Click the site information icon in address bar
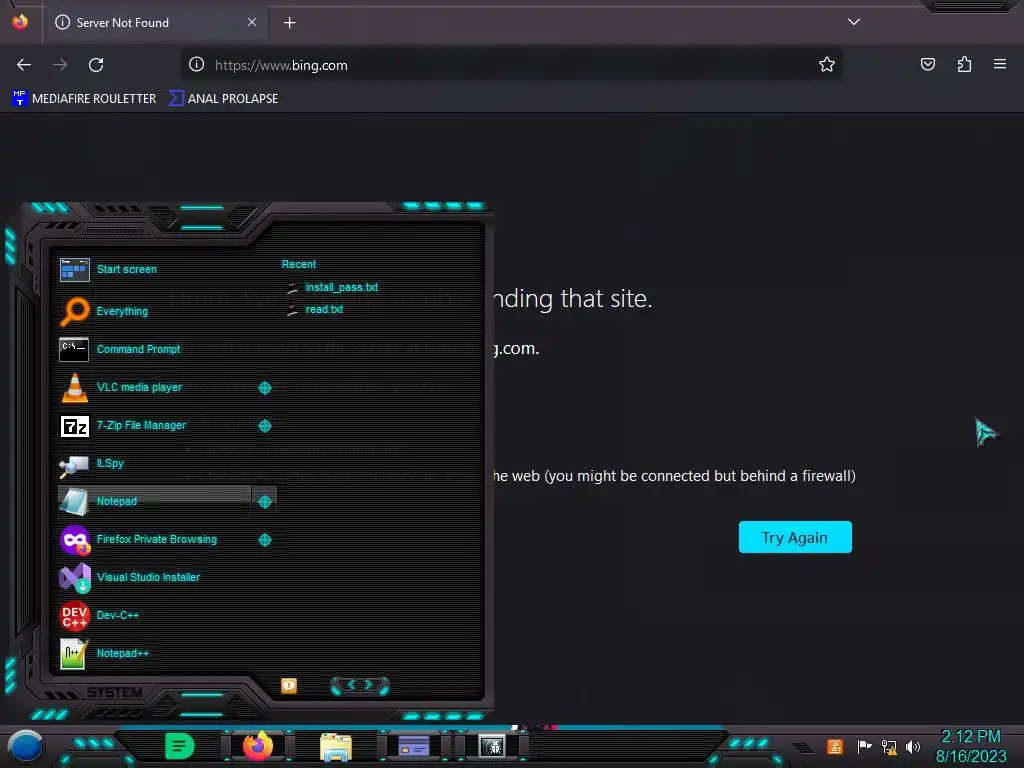1024x768 pixels. 196,65
